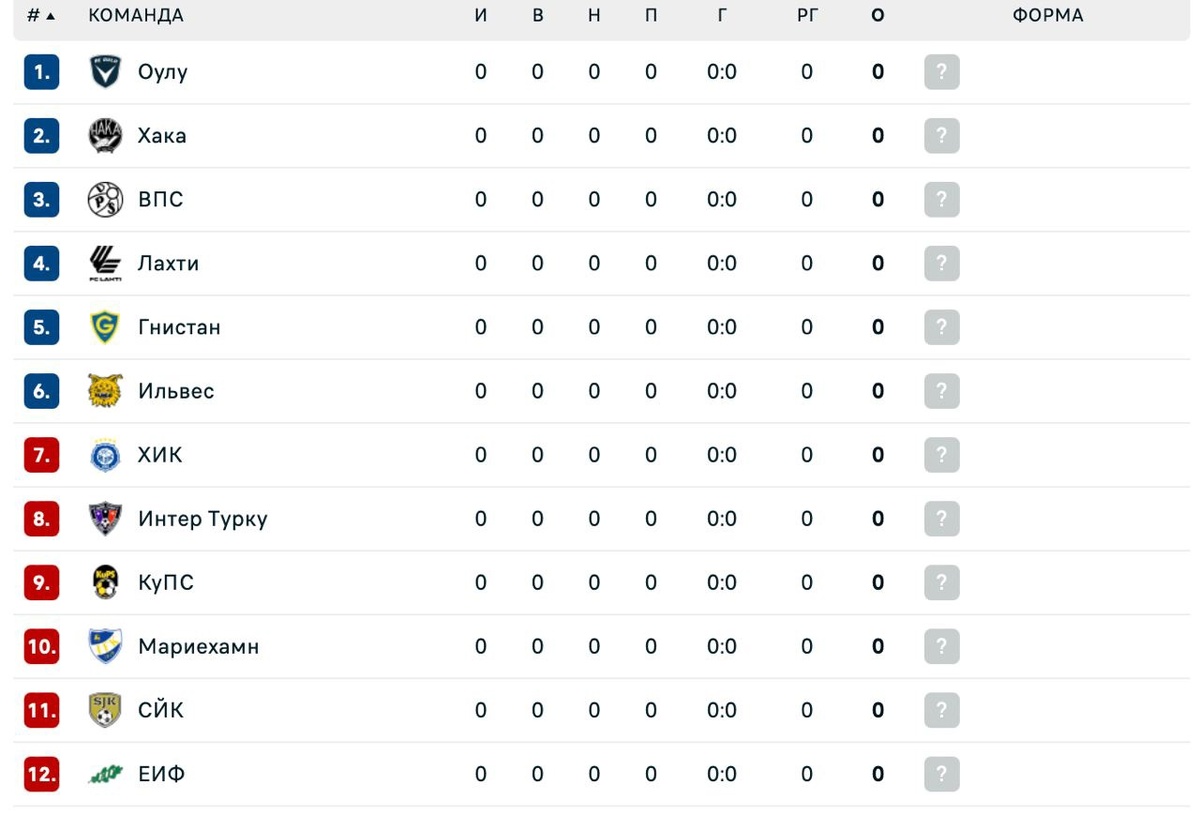This screenshot has width=1200, height=815.
Task: Open the Интер Турку team link
Action: tap(203, 519)
